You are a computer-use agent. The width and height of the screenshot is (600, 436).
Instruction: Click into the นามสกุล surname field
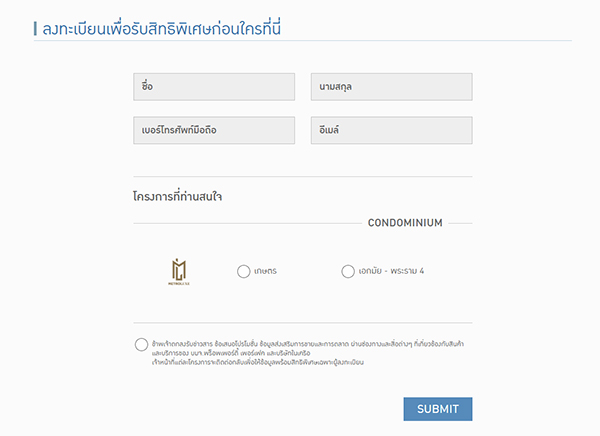391,87
